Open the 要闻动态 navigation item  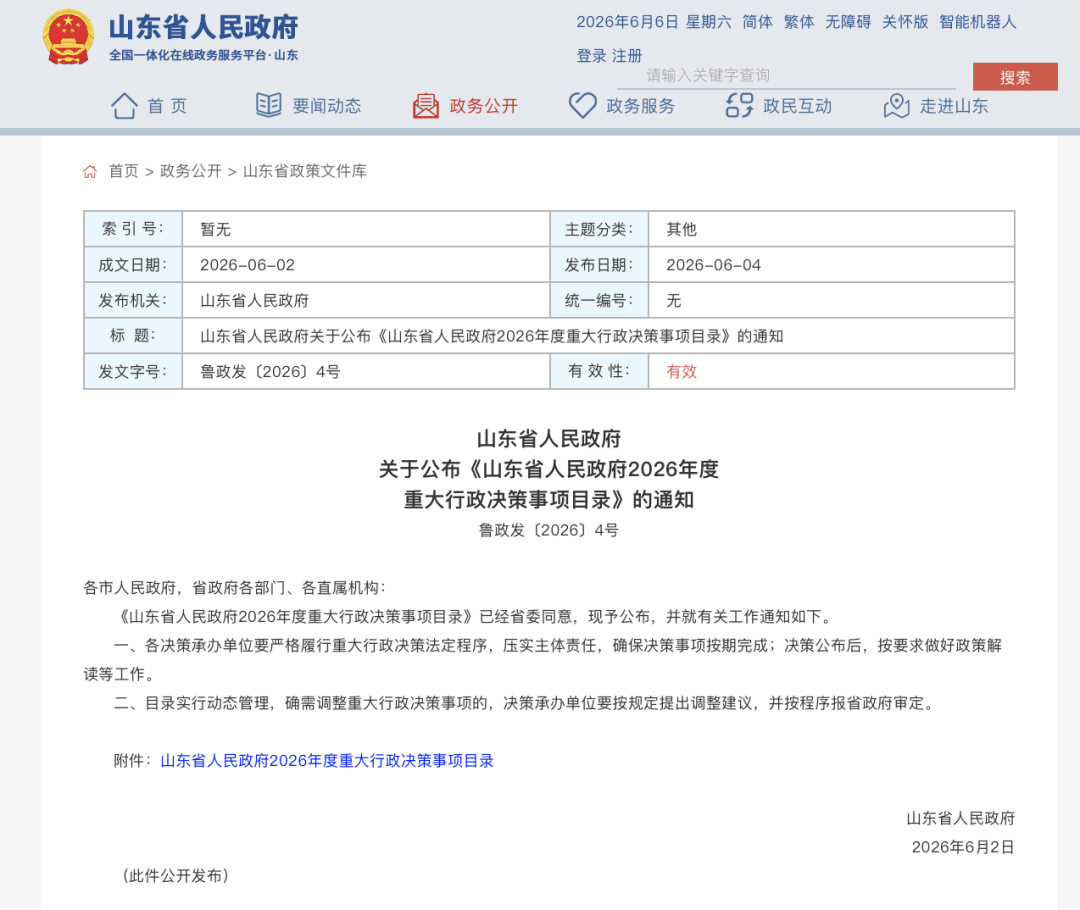point(326,106)
